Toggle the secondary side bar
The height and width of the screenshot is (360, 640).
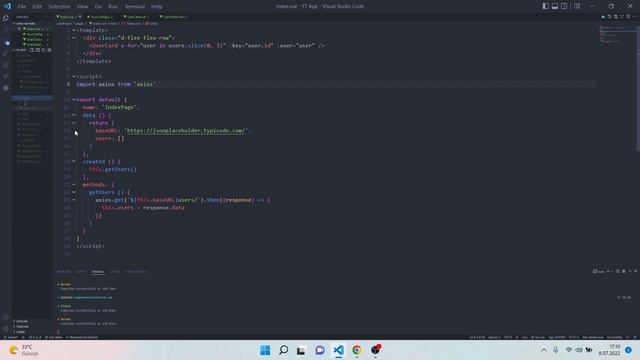[x=564, y=6]
